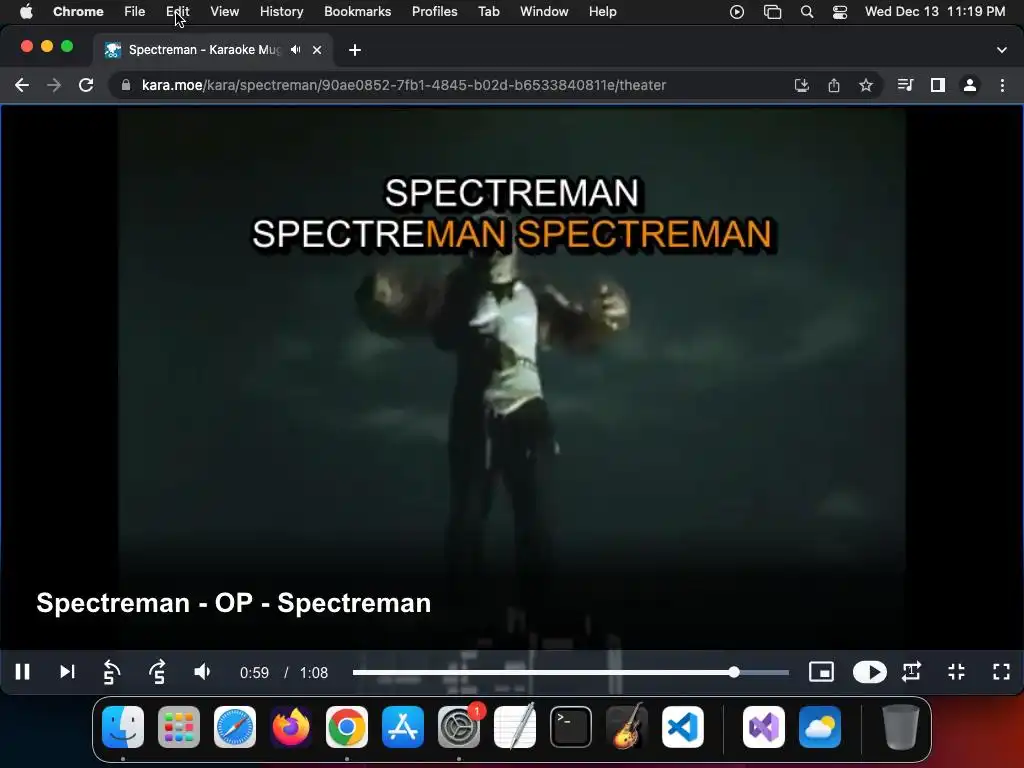Open Chrome media controls icon

[x=905, y=85]
